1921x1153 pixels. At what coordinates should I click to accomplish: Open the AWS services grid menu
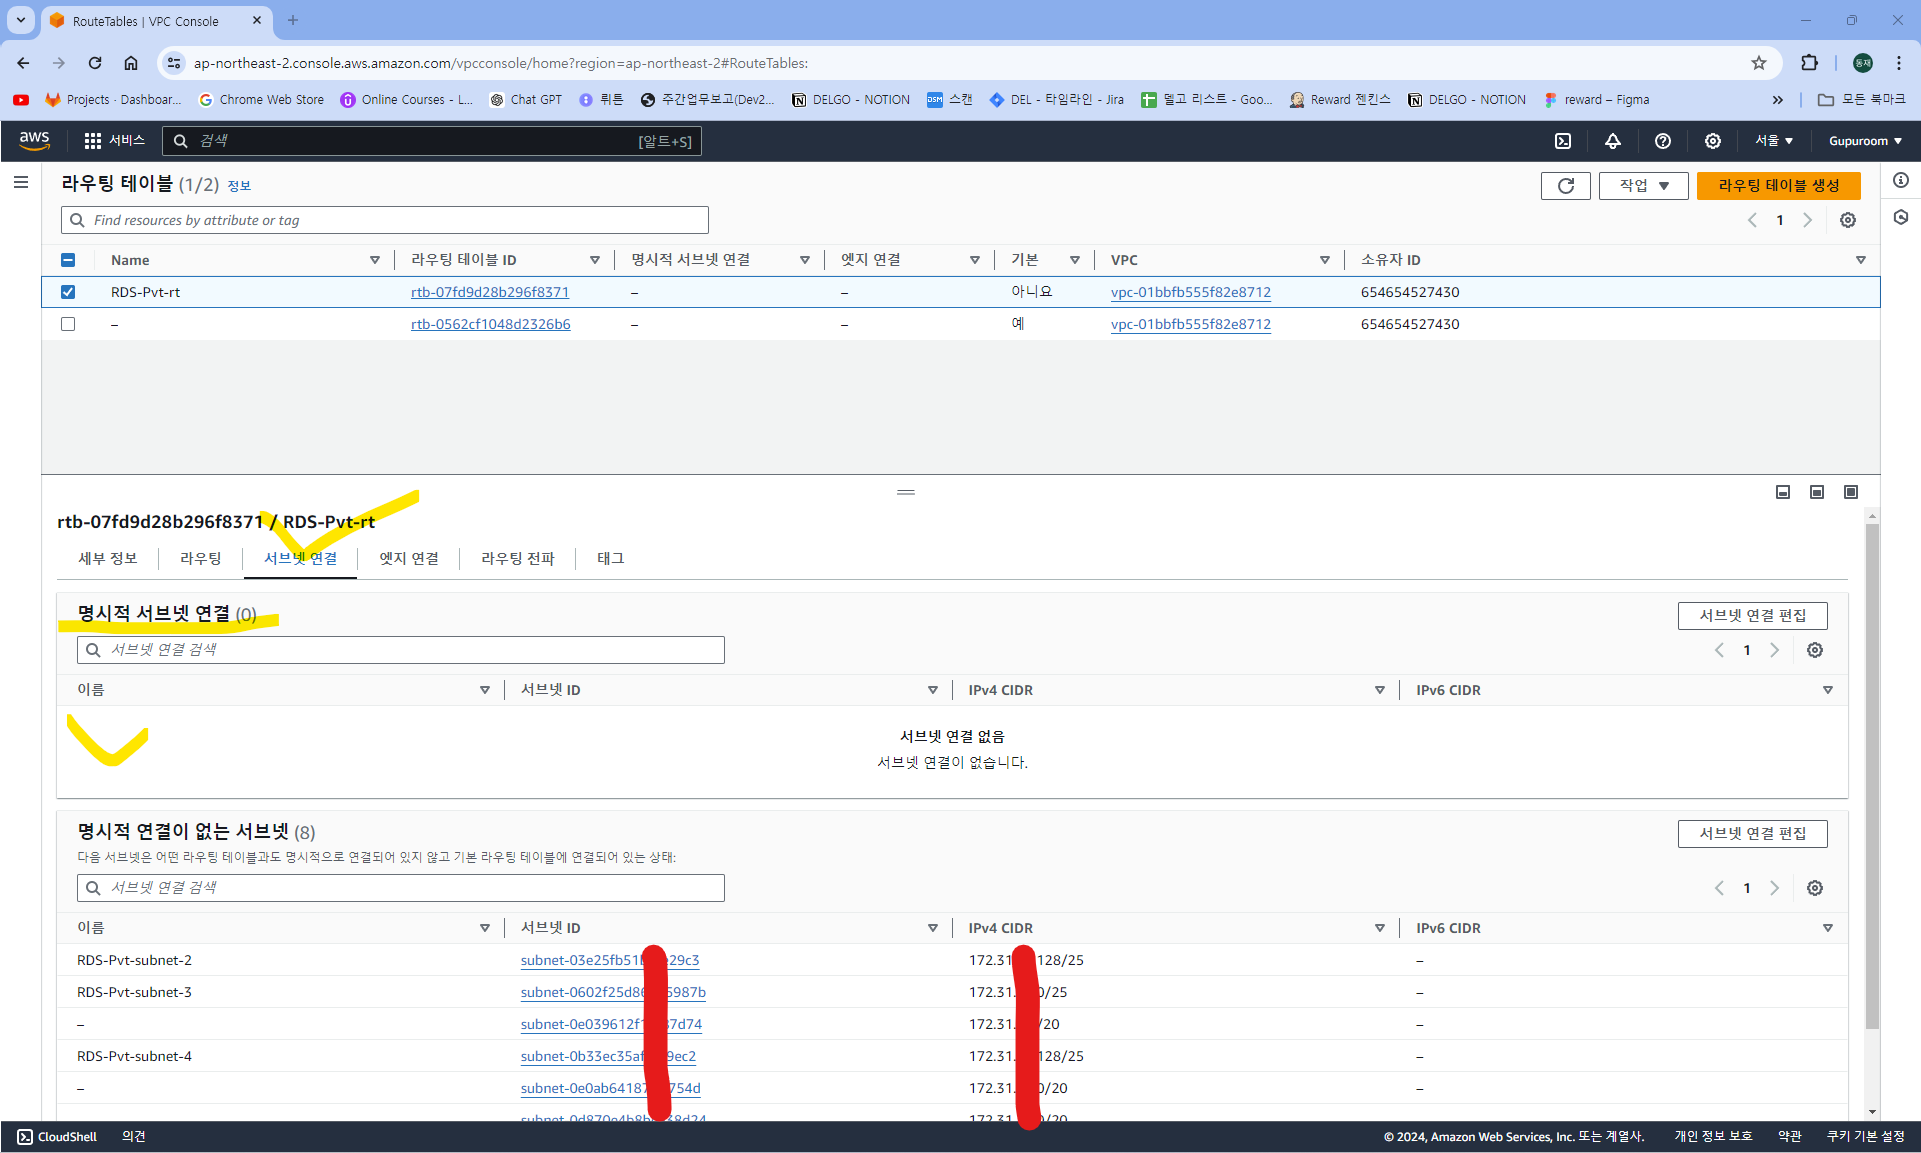click(93, 141)
